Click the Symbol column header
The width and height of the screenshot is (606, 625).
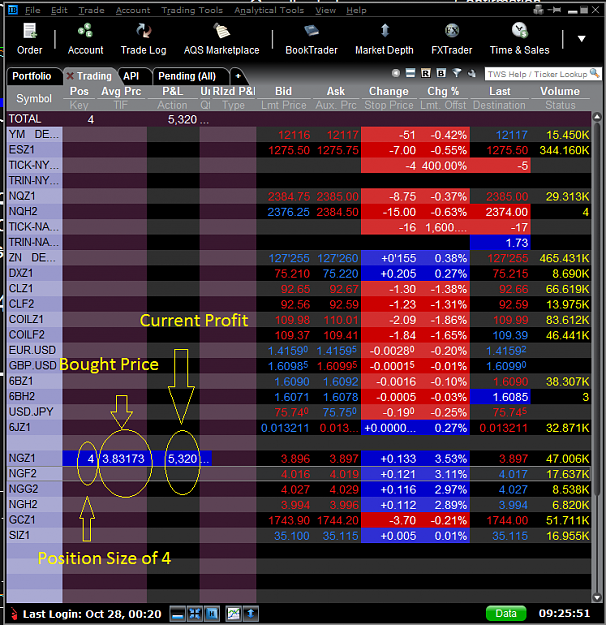click(34, 98)
